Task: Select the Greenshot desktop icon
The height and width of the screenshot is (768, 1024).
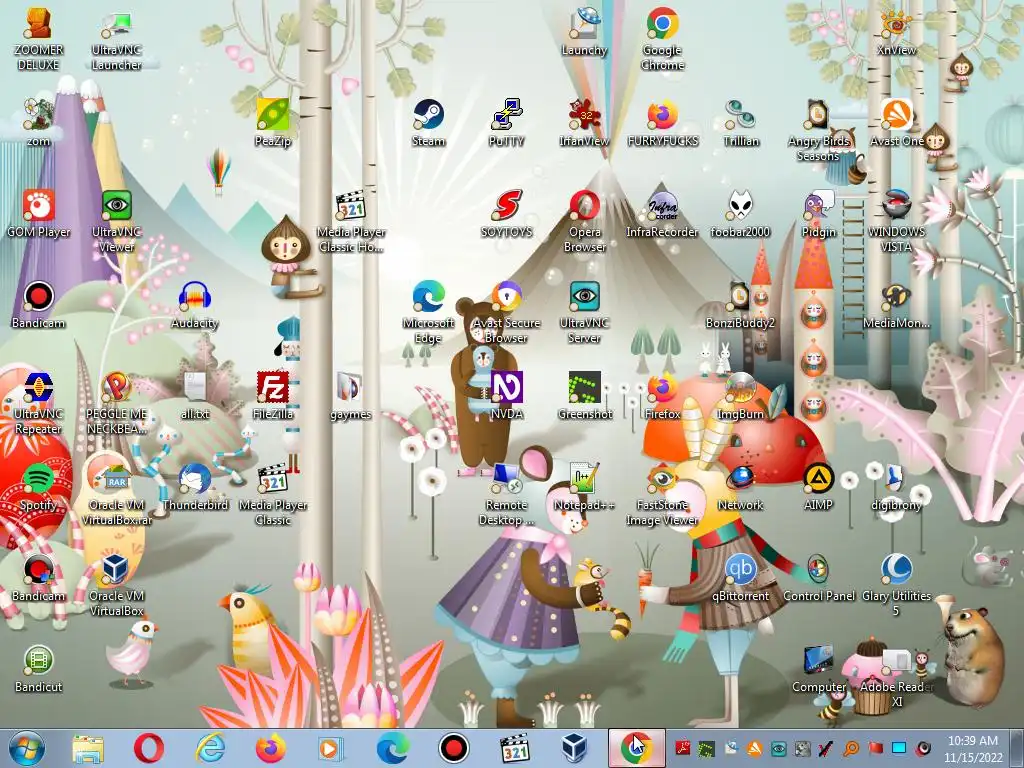Action: [x=584, y=396]
